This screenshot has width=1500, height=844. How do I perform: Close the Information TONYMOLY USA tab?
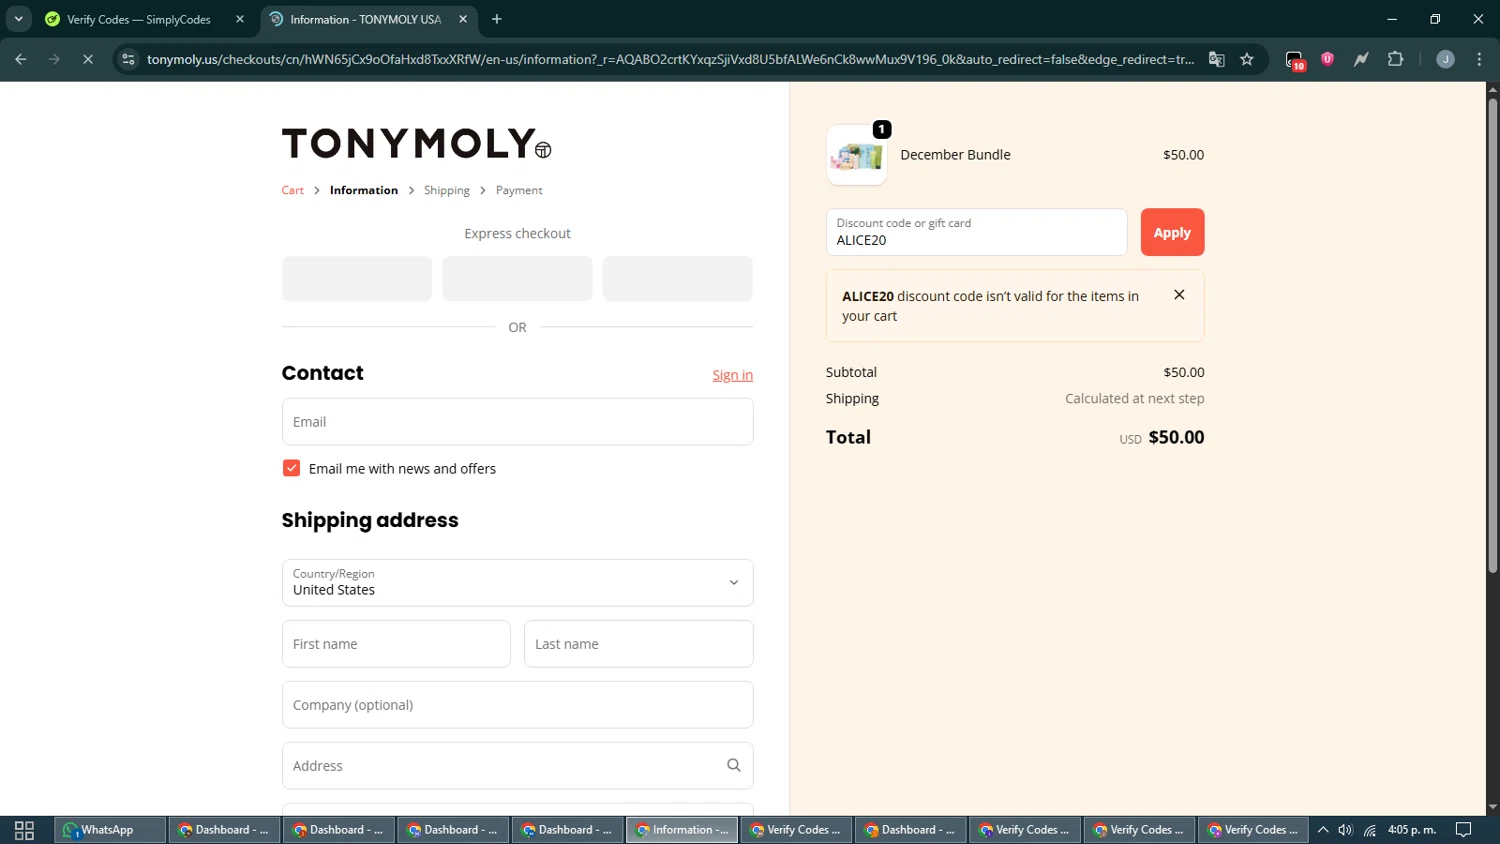[463, 19]
